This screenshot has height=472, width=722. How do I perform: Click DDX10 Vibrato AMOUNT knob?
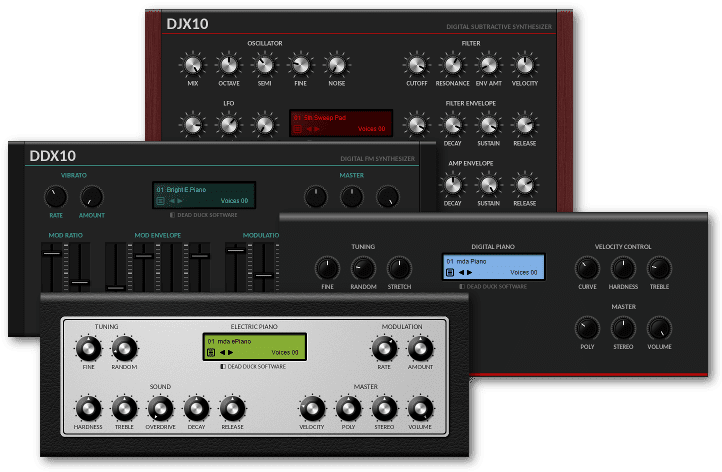(92, 197)
